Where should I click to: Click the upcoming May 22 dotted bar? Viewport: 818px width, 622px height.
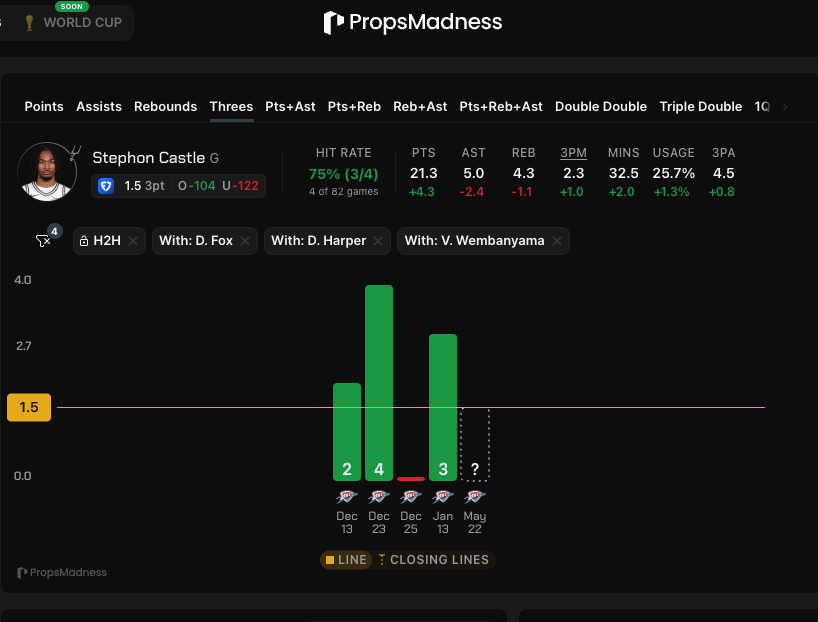click(475, 445)
